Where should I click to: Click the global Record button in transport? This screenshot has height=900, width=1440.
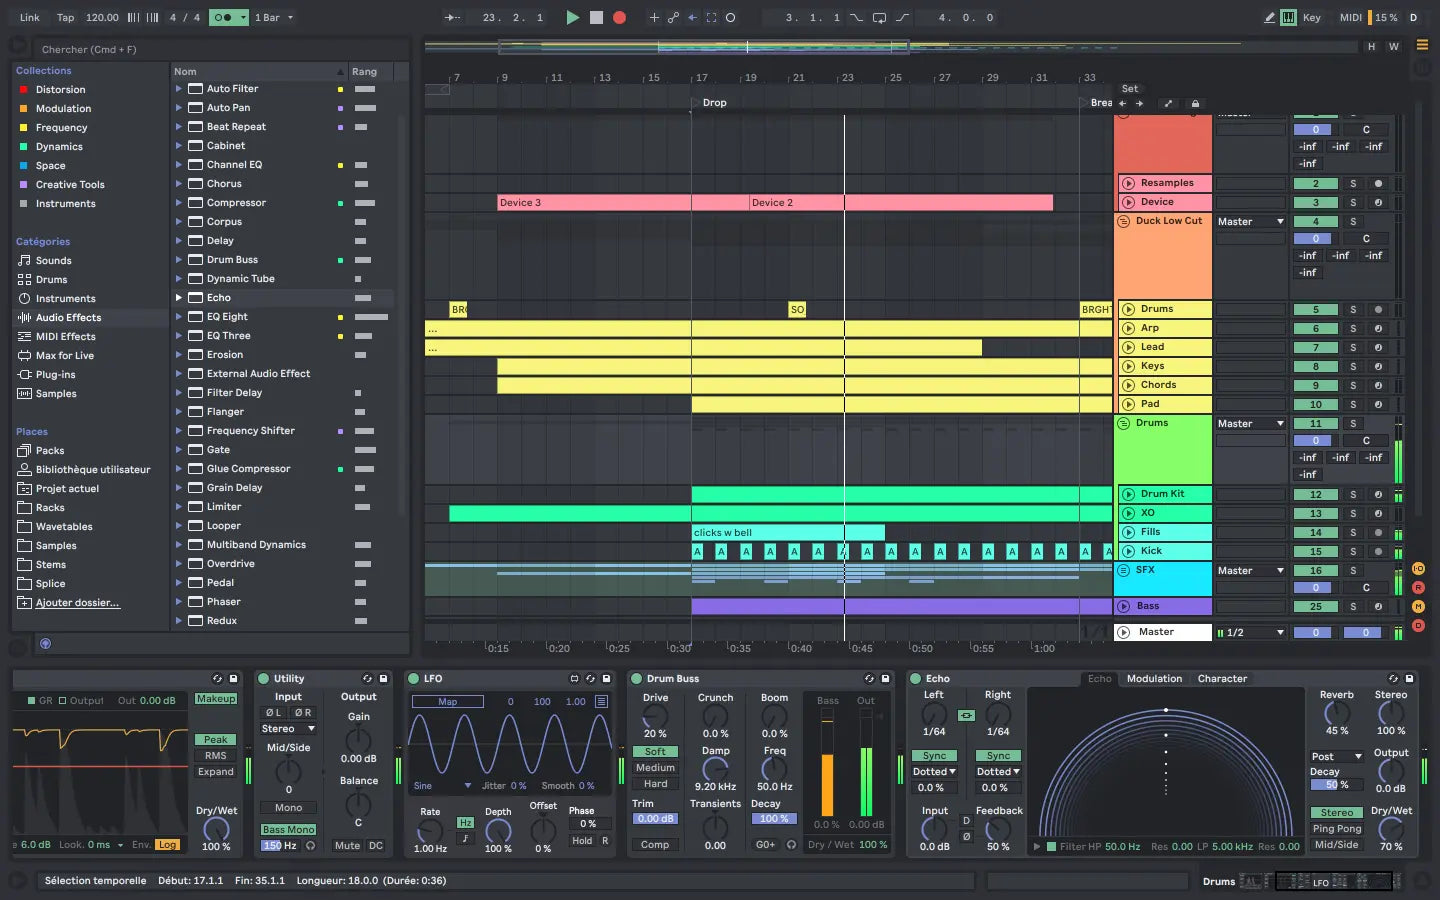click(x=620, y=17)
